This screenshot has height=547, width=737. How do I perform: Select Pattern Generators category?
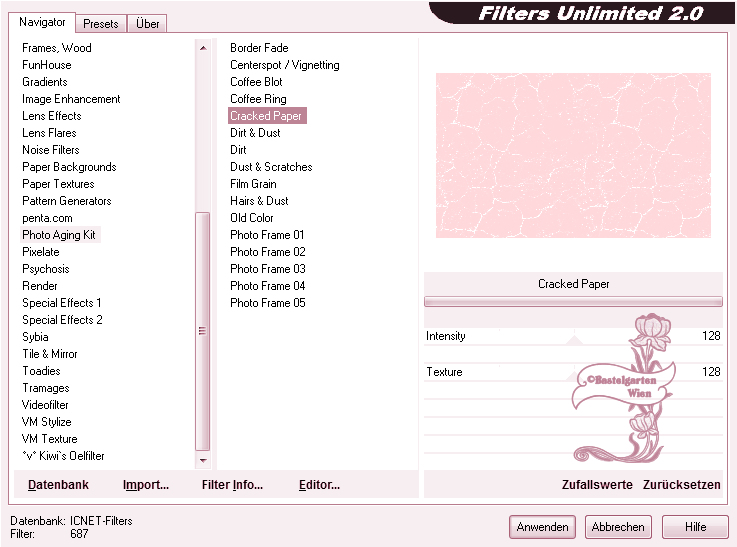point(67,201)
